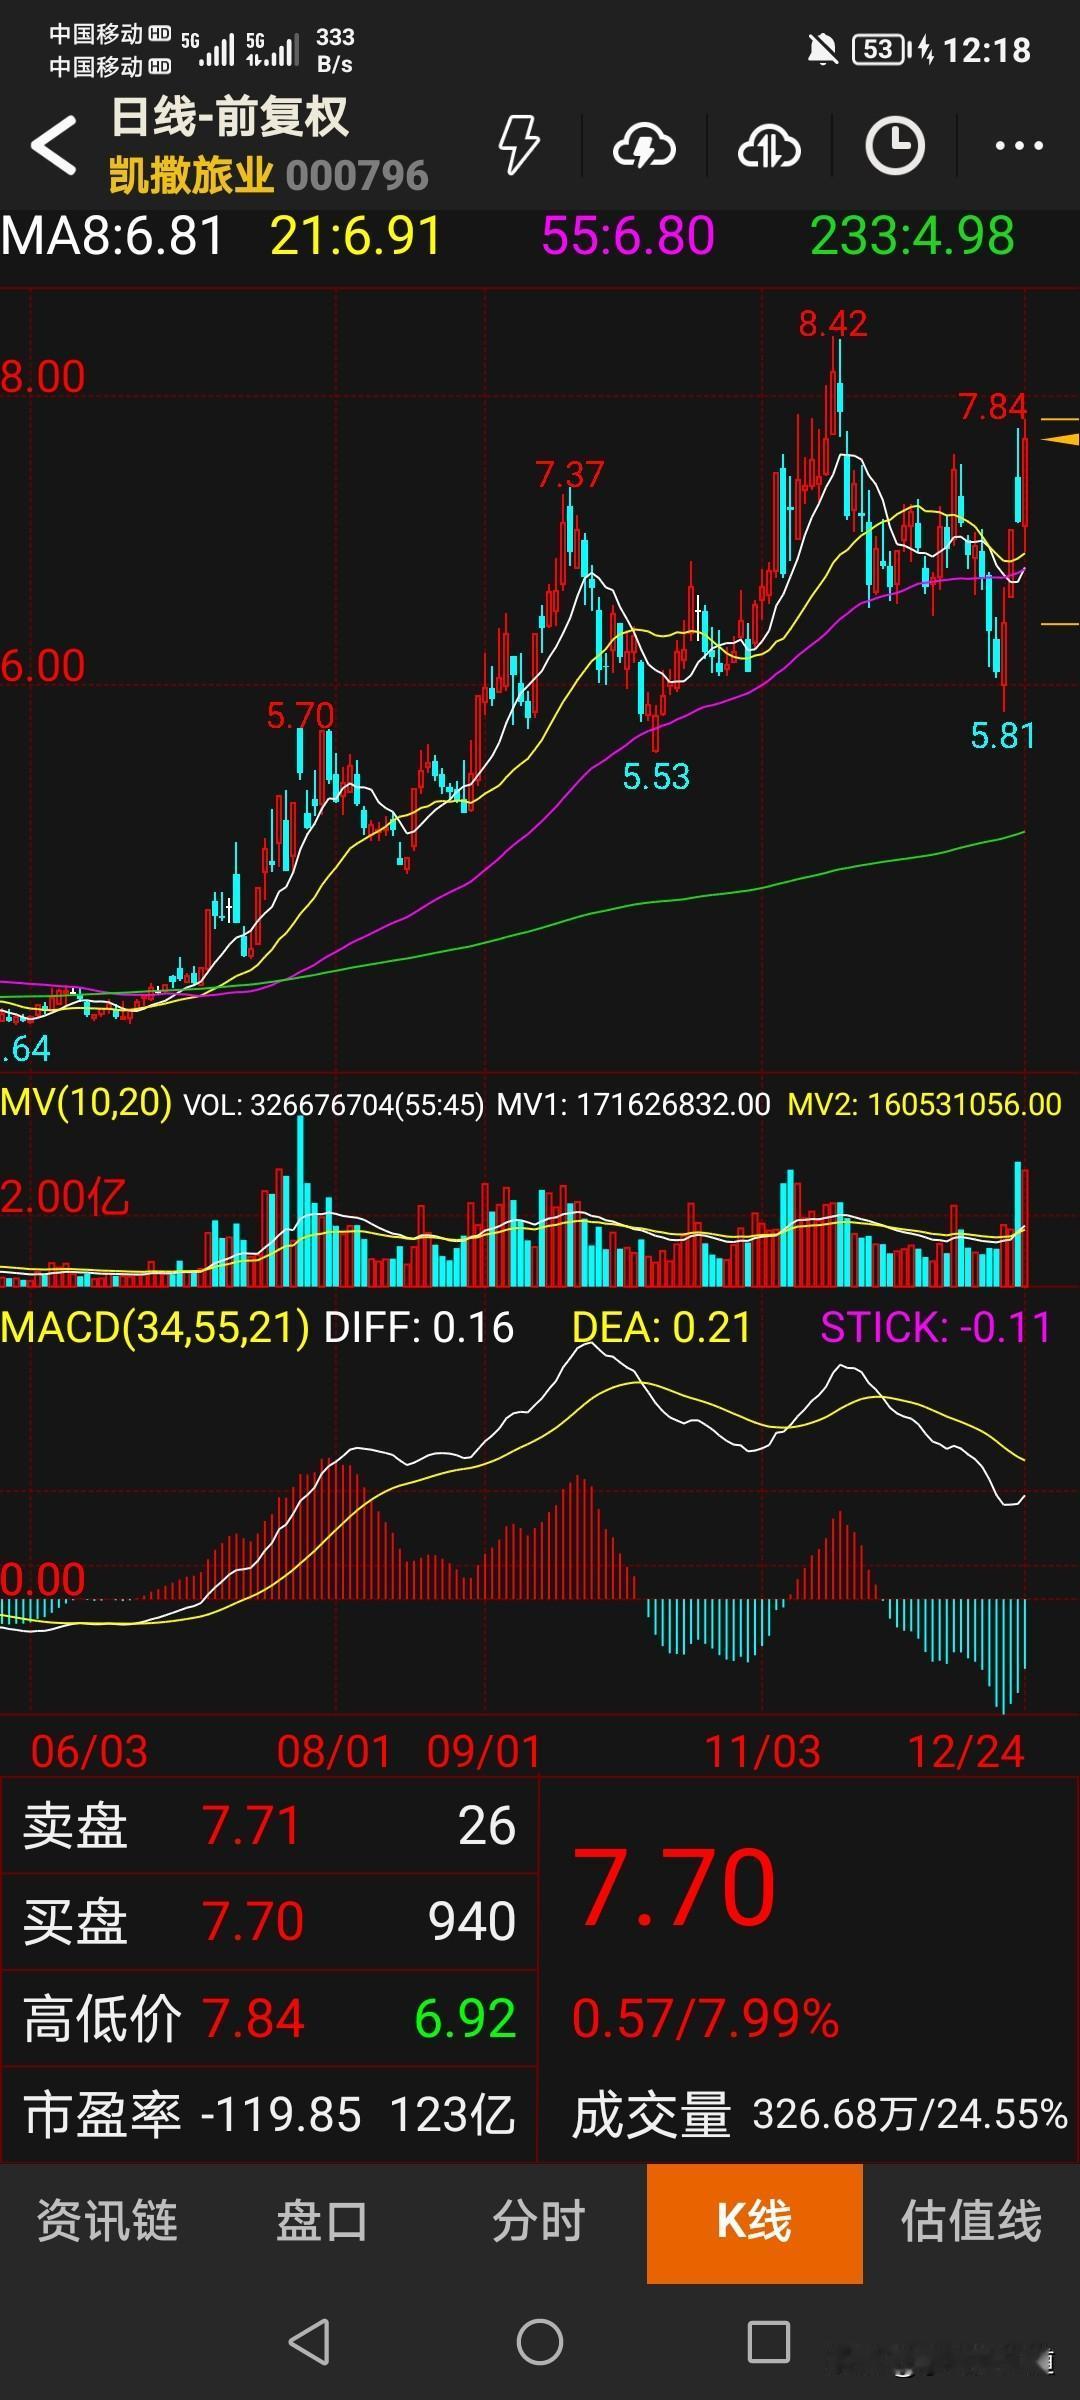Tap the 5.53 low price label
This screenshot has height=2400, width=1080.
(656, 777)
